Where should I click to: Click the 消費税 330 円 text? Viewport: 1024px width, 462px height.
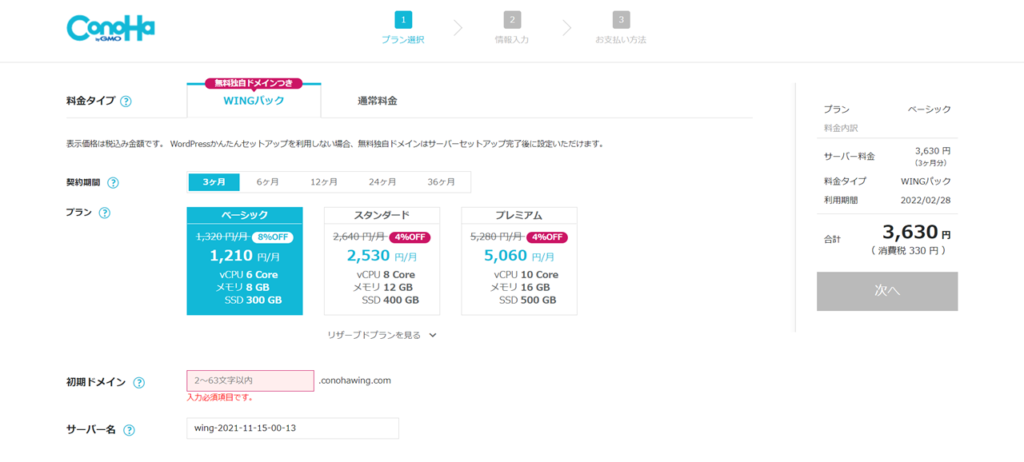[908, 250]
